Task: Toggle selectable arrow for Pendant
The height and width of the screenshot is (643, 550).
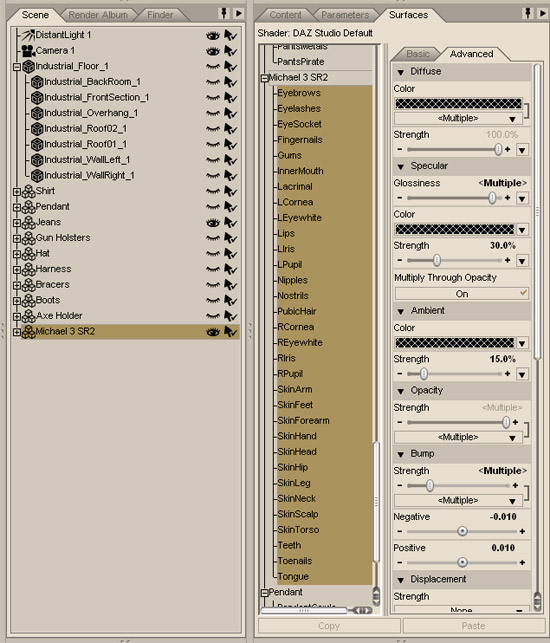Action: 230,207
